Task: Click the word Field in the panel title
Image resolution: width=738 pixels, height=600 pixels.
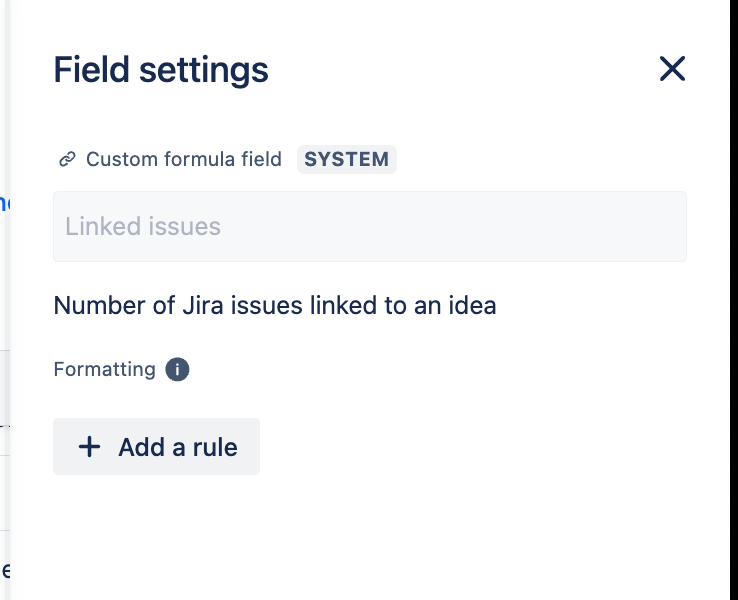Action: (x=92, y=70)
